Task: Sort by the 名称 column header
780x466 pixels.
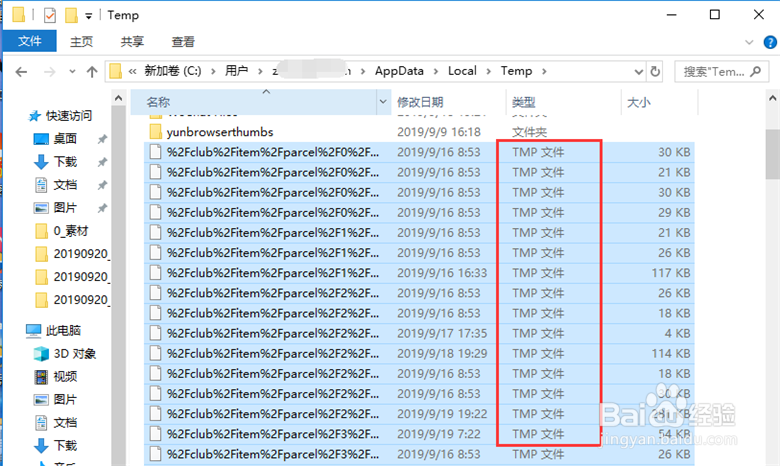Action: coord(254,102)
